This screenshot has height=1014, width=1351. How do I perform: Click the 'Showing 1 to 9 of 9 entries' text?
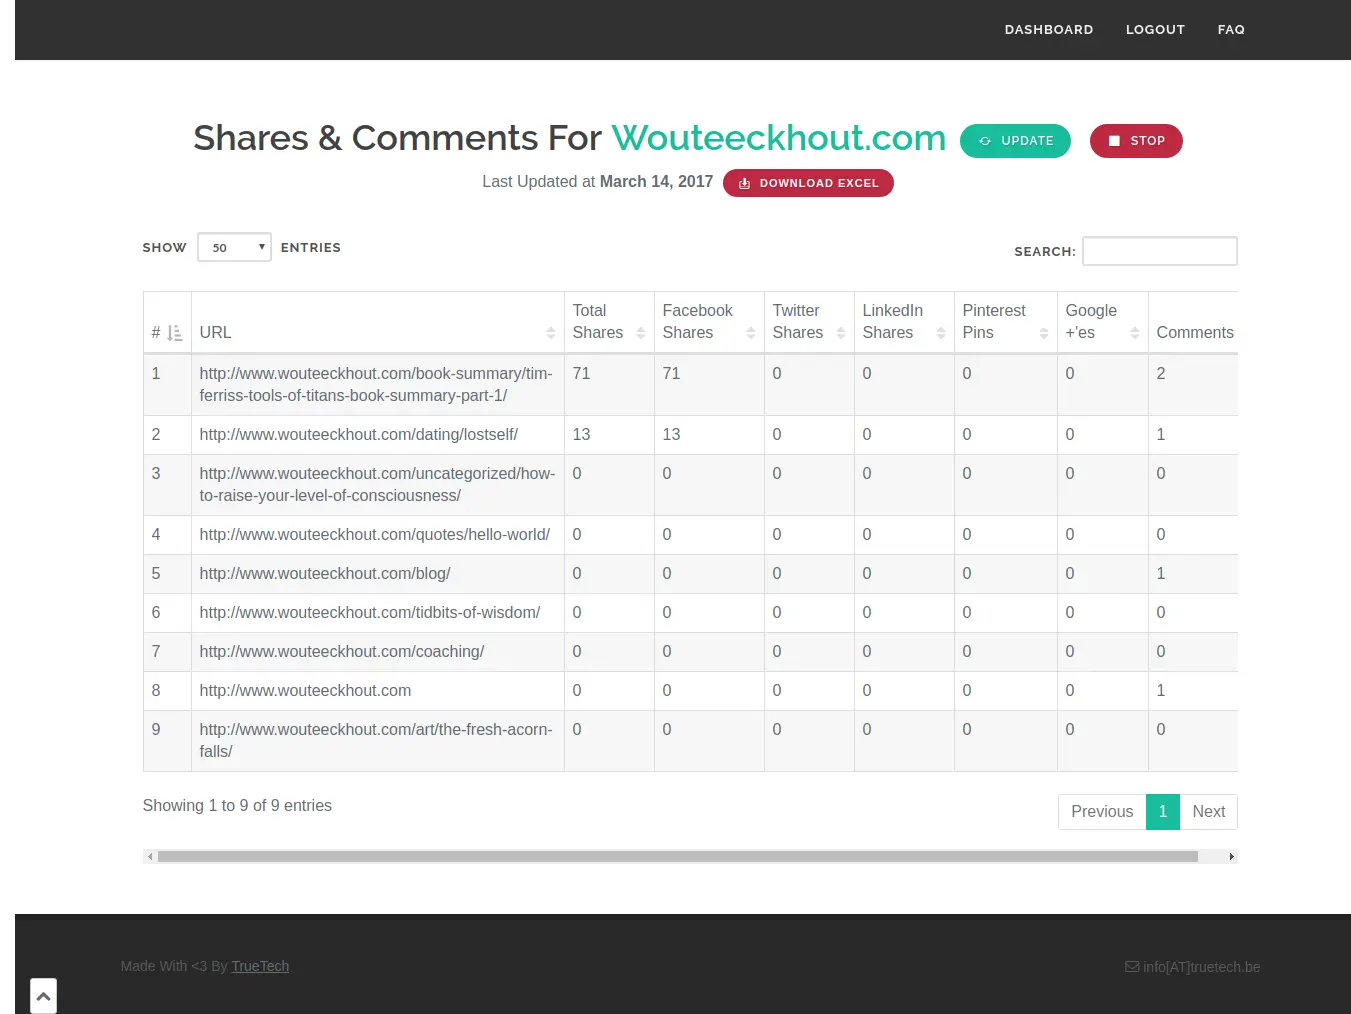coord(237,806)
